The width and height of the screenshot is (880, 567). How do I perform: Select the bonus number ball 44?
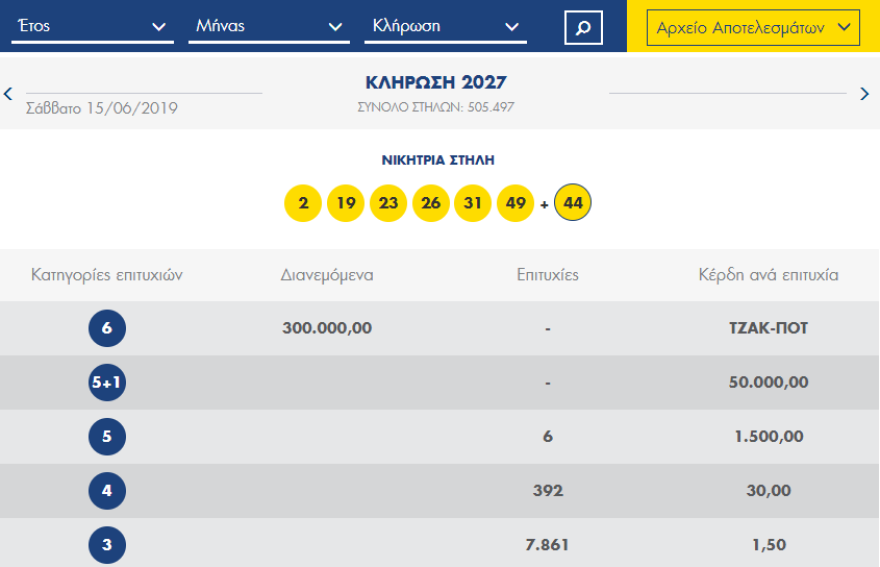pyautogui.click(x=573, y=203)
